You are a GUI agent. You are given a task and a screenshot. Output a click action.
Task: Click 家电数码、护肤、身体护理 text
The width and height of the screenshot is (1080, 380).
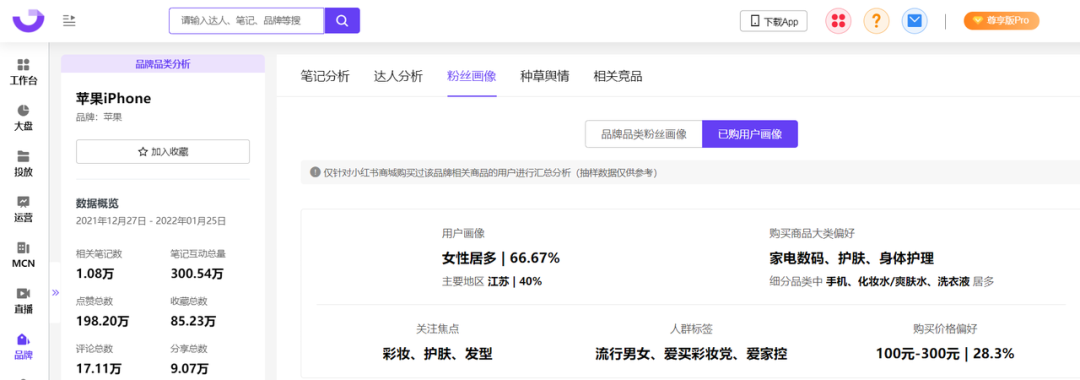click(851, 258)
